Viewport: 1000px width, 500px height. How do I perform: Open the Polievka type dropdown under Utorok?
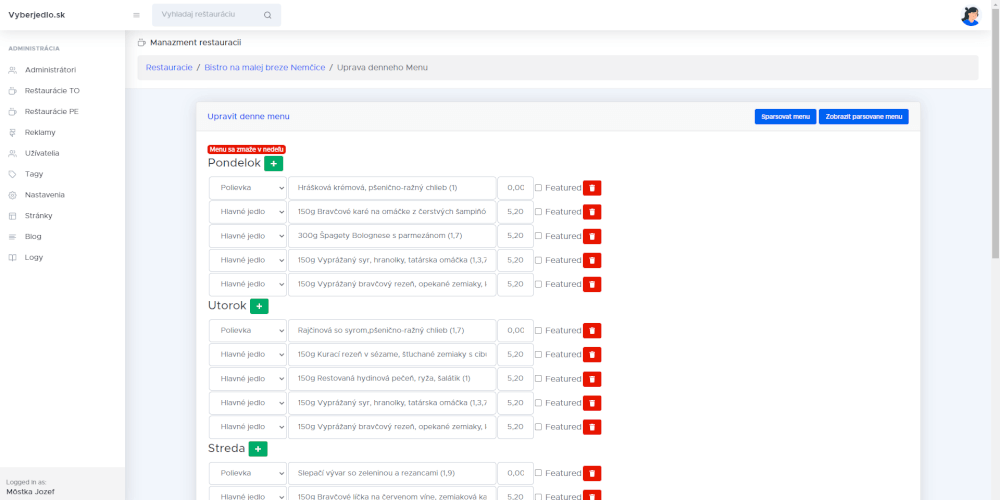tap(247, 331)
